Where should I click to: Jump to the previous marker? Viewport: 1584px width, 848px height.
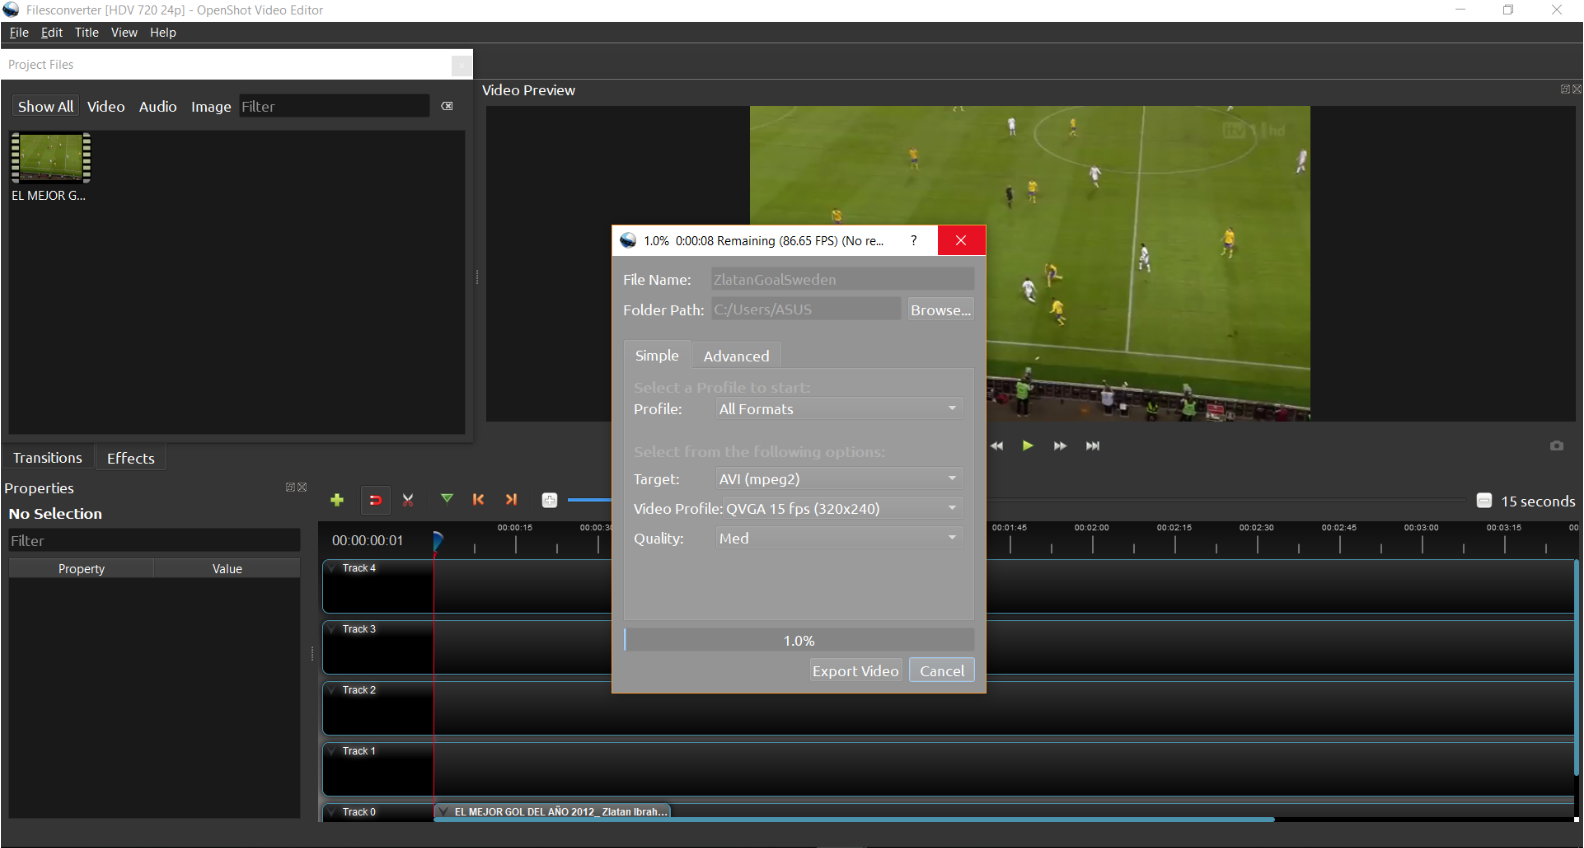point(478,499)
